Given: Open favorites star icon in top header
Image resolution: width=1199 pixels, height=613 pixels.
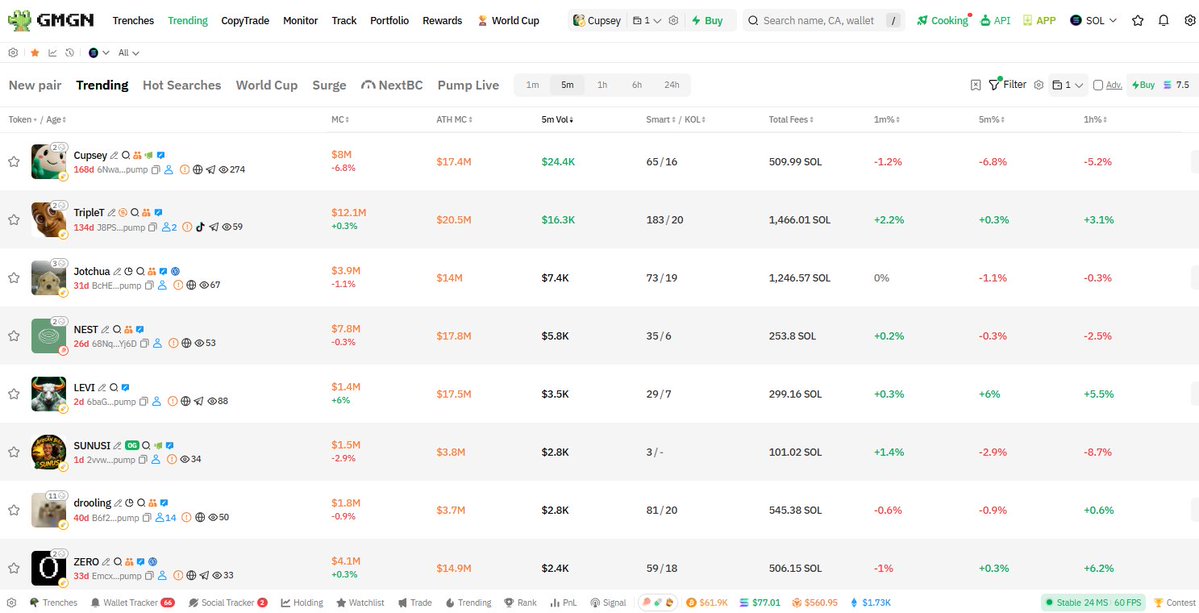Looking at the screenshot, I should point(1138,21).
